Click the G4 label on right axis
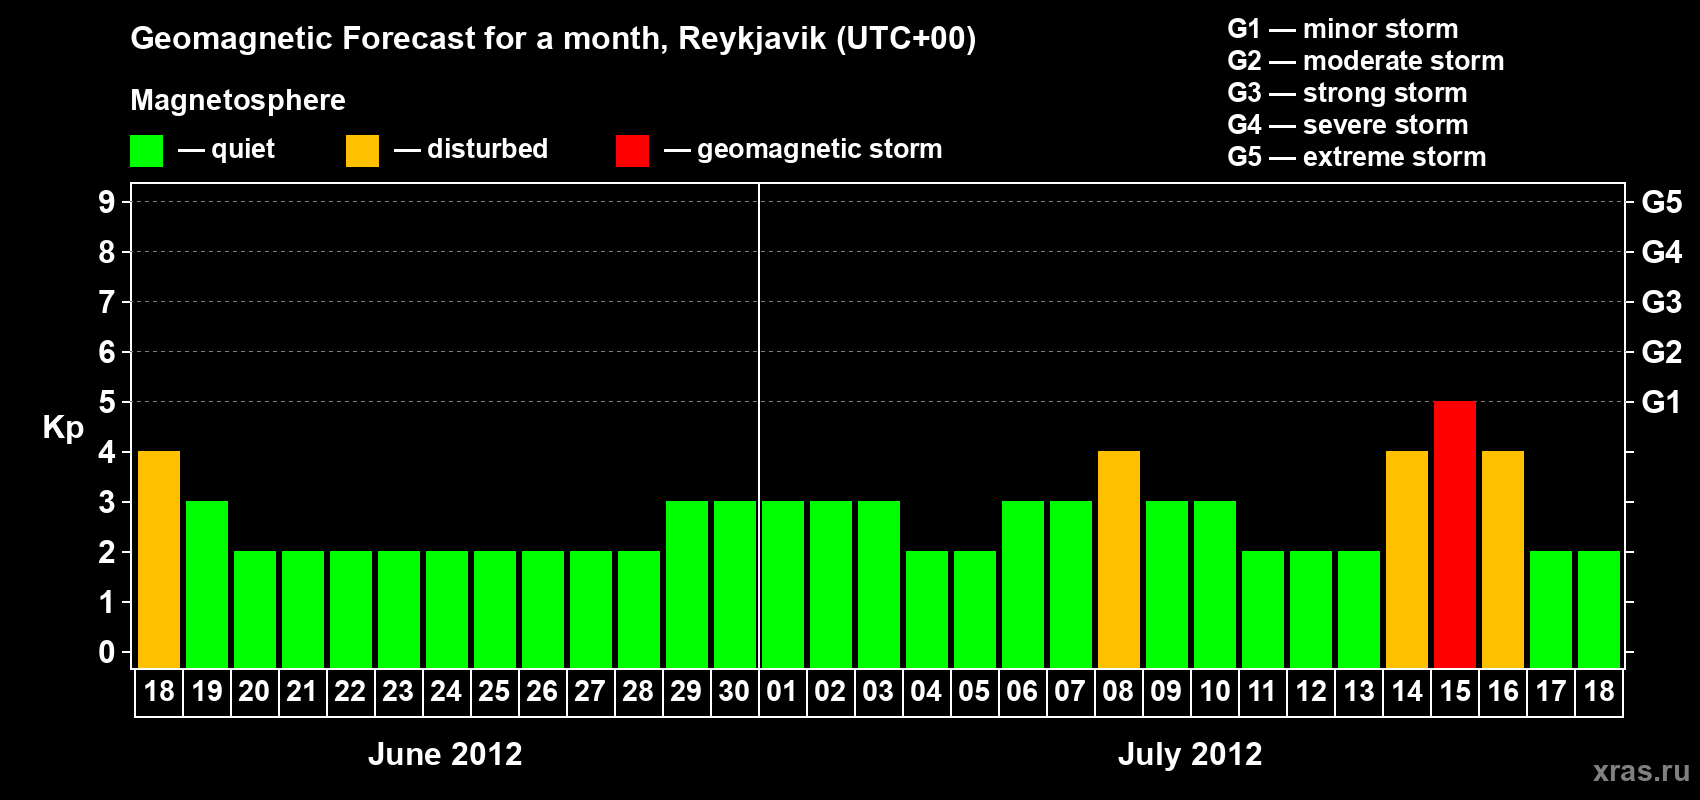The height and width of the screenshot is (800, 1700). 1662,252
